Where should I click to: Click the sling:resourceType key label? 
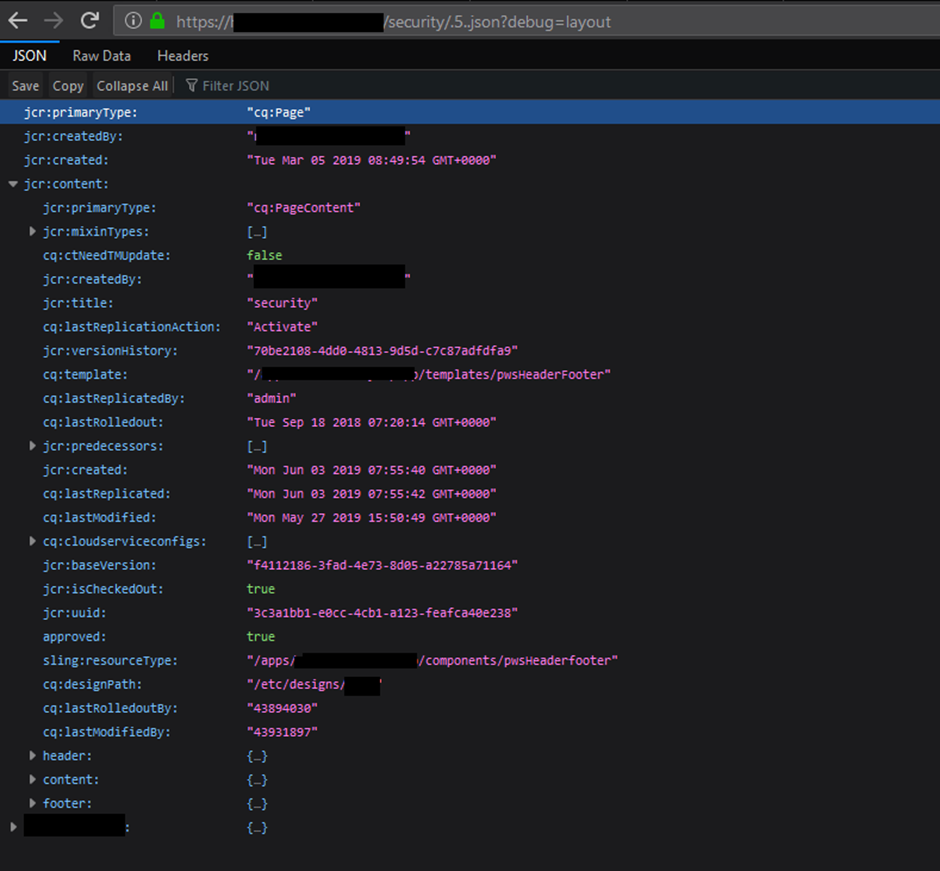tap(110, 661)
